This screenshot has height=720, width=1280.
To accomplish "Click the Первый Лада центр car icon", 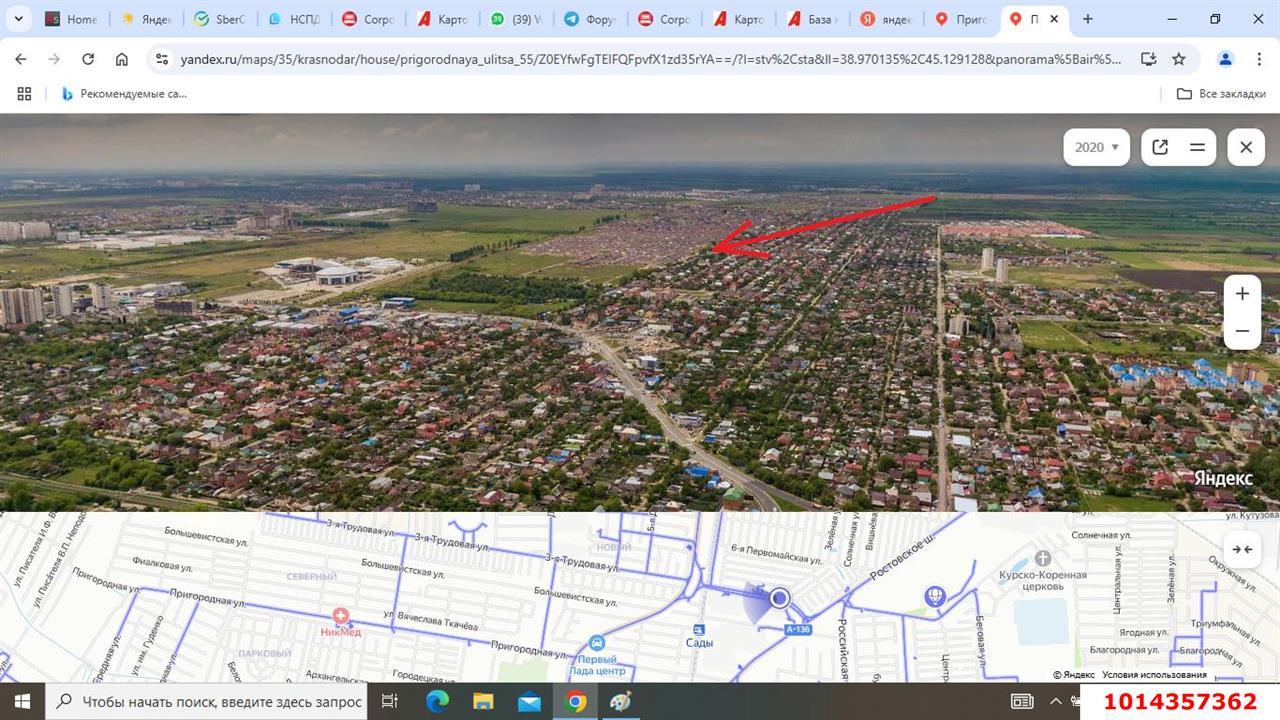I will (x=597, y=642).
